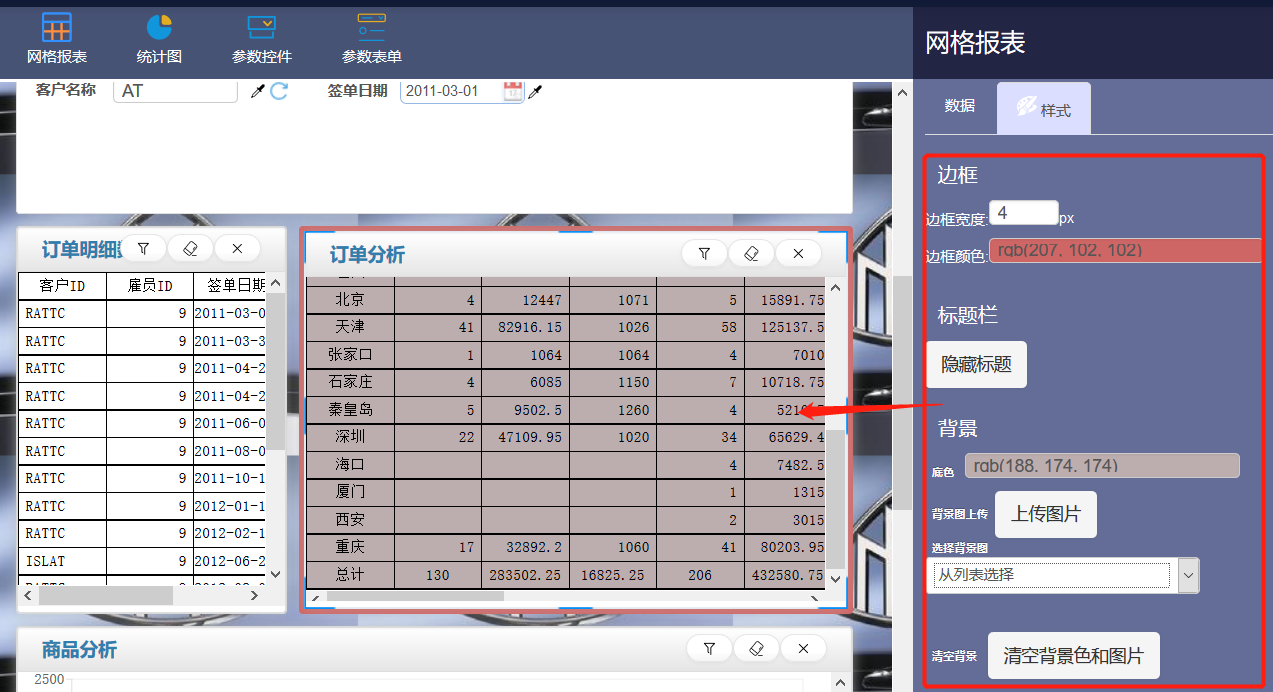The height and width of the screenshot is (692, 1273).
Task: Click the ISLAT customer ID cell
Action: [62, 561]
